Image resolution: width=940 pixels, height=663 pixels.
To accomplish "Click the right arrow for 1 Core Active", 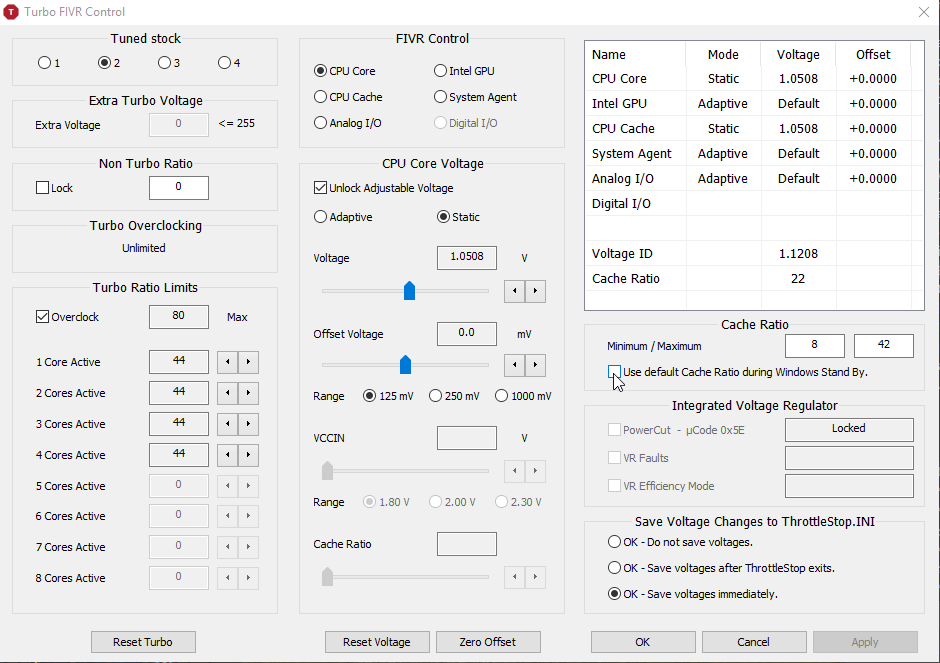I will (249, 362).
